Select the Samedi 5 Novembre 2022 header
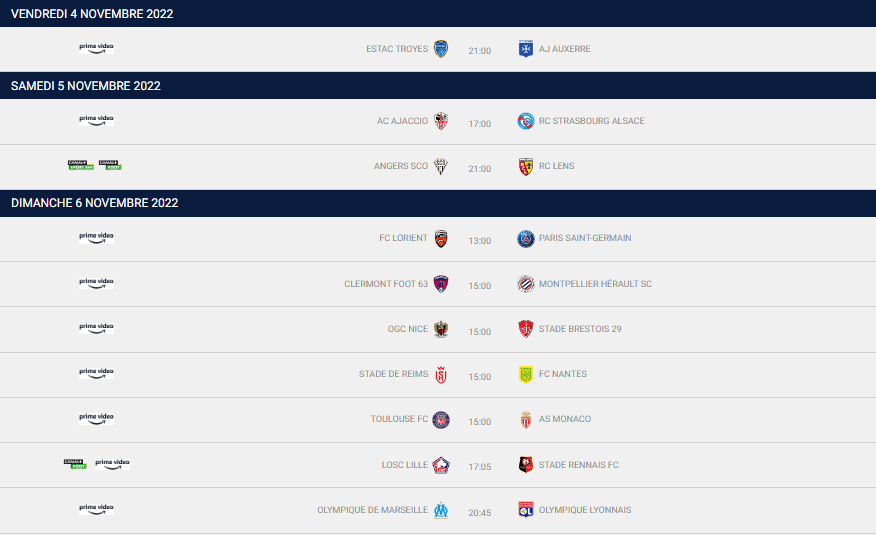The width and height of the screenshot is (876, 535). tap(438, 85)
